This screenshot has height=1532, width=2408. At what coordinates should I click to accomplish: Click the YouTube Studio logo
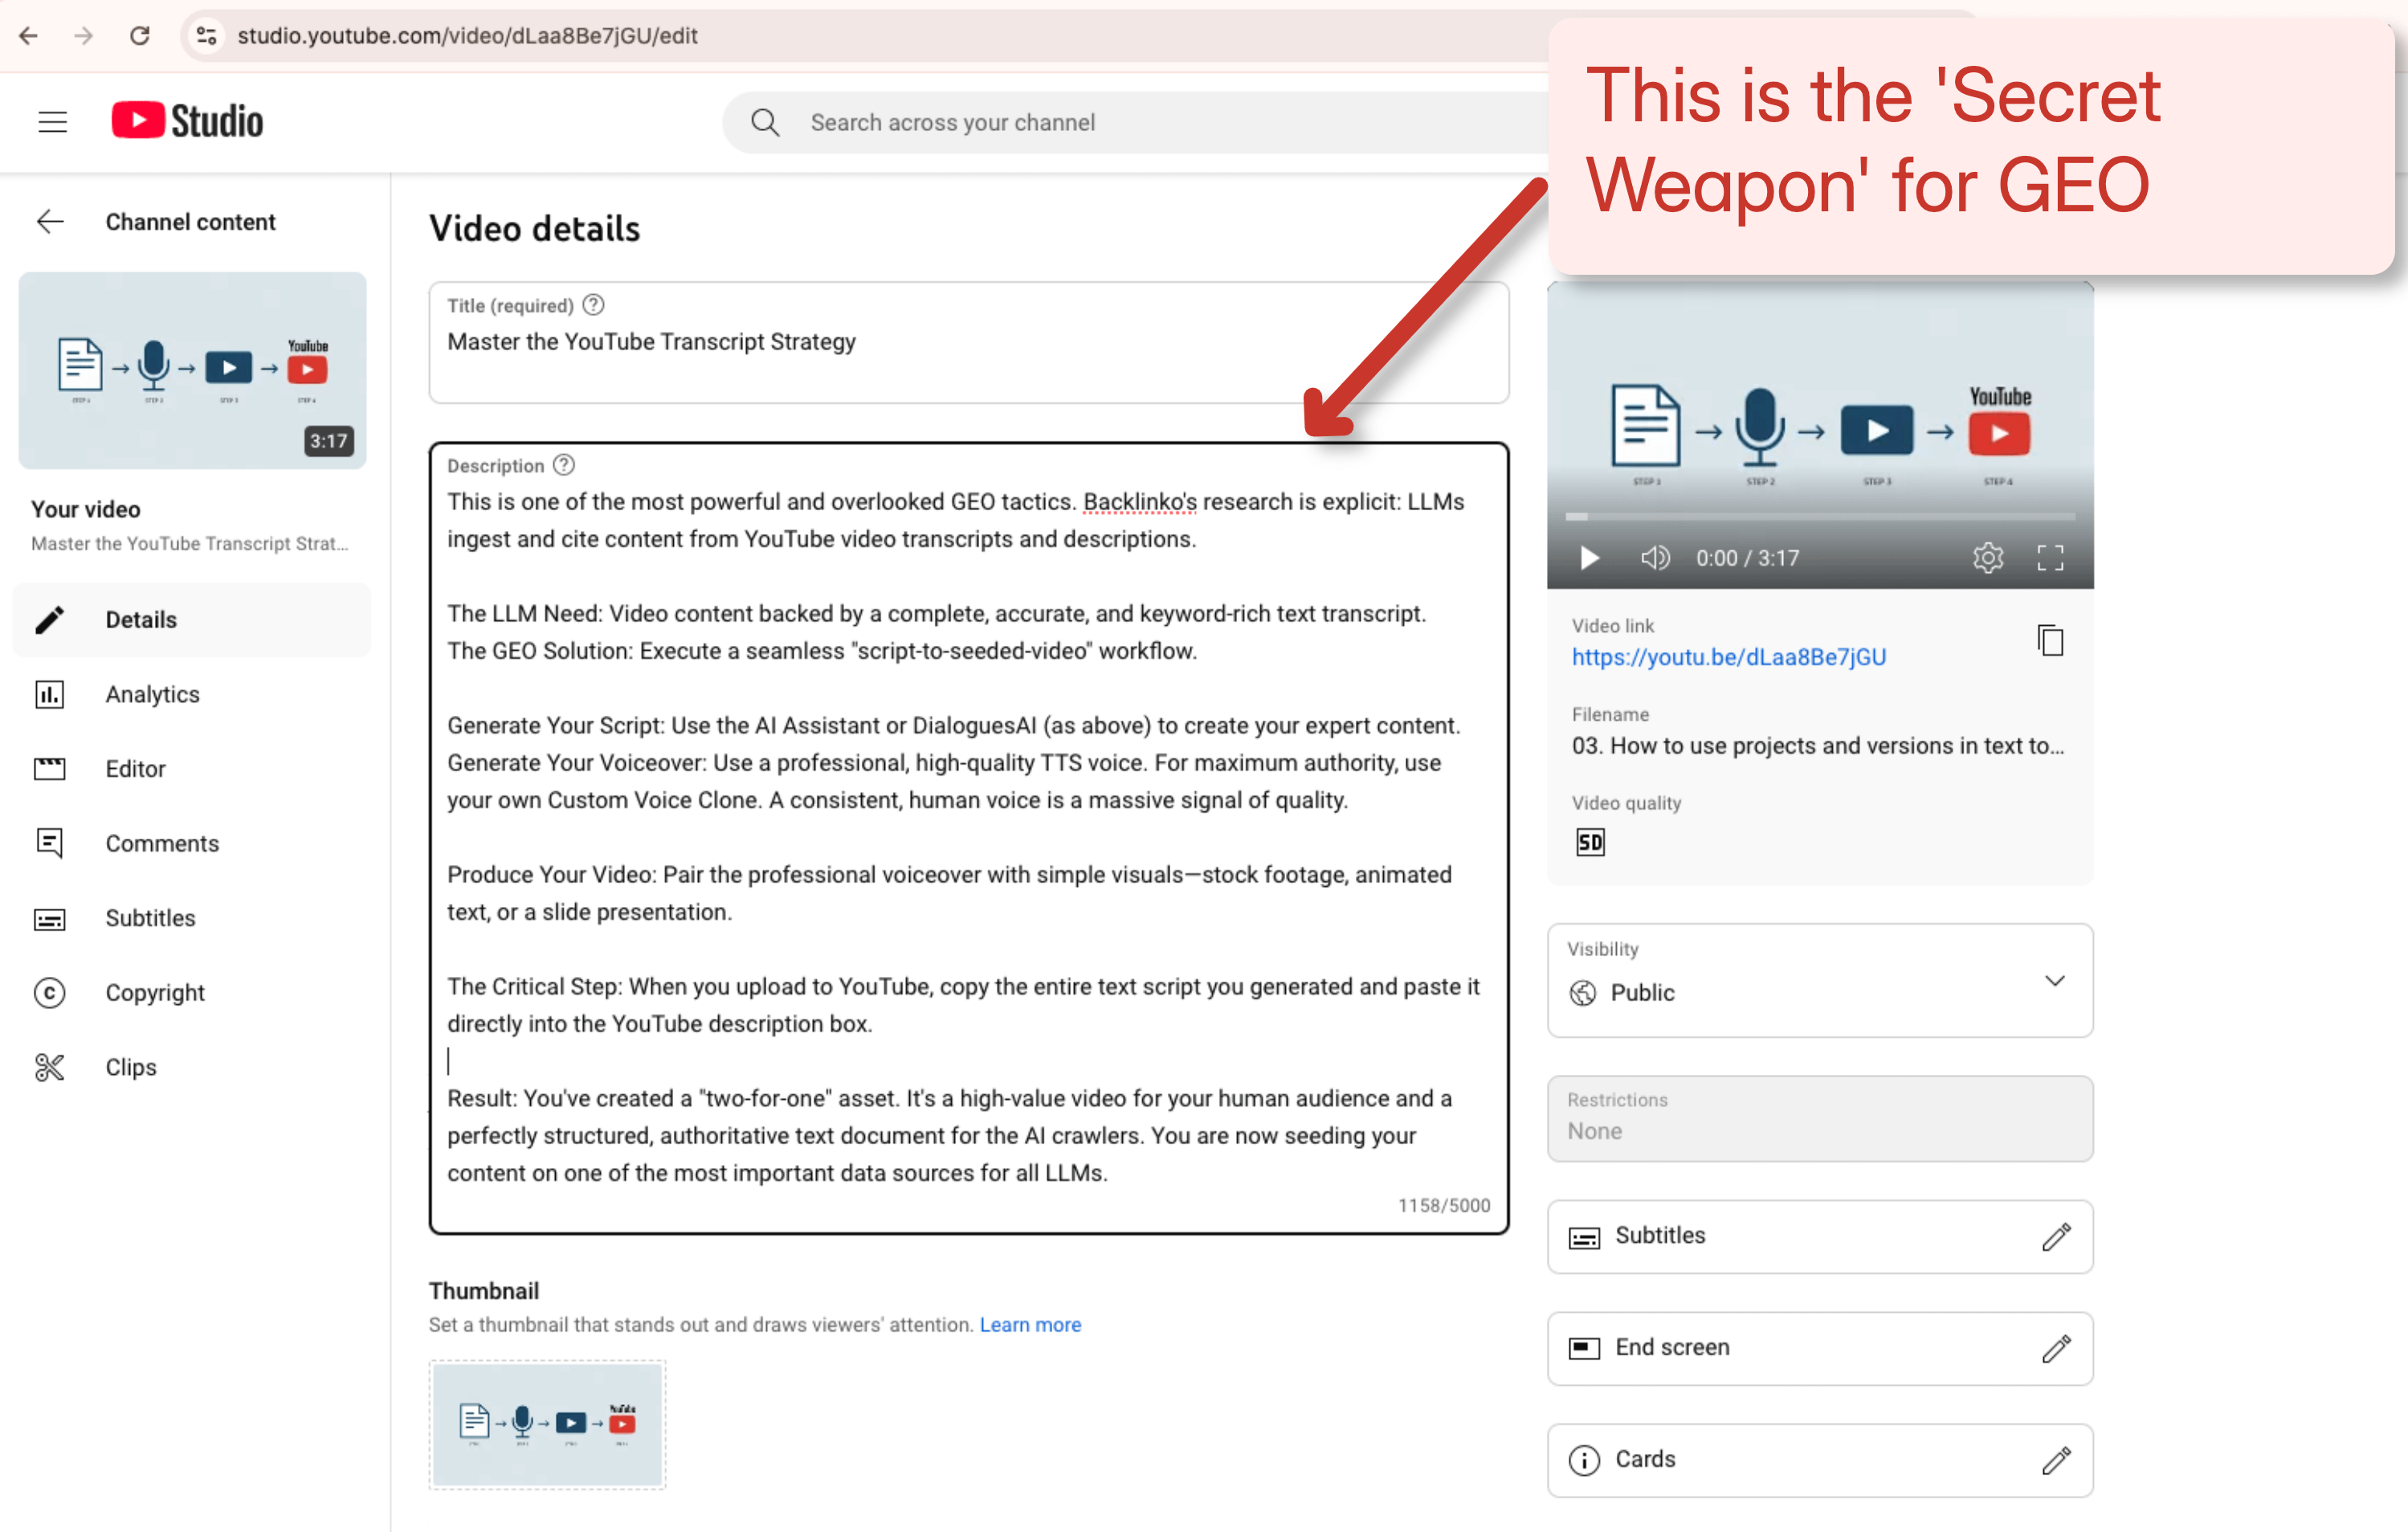[187, 121]
